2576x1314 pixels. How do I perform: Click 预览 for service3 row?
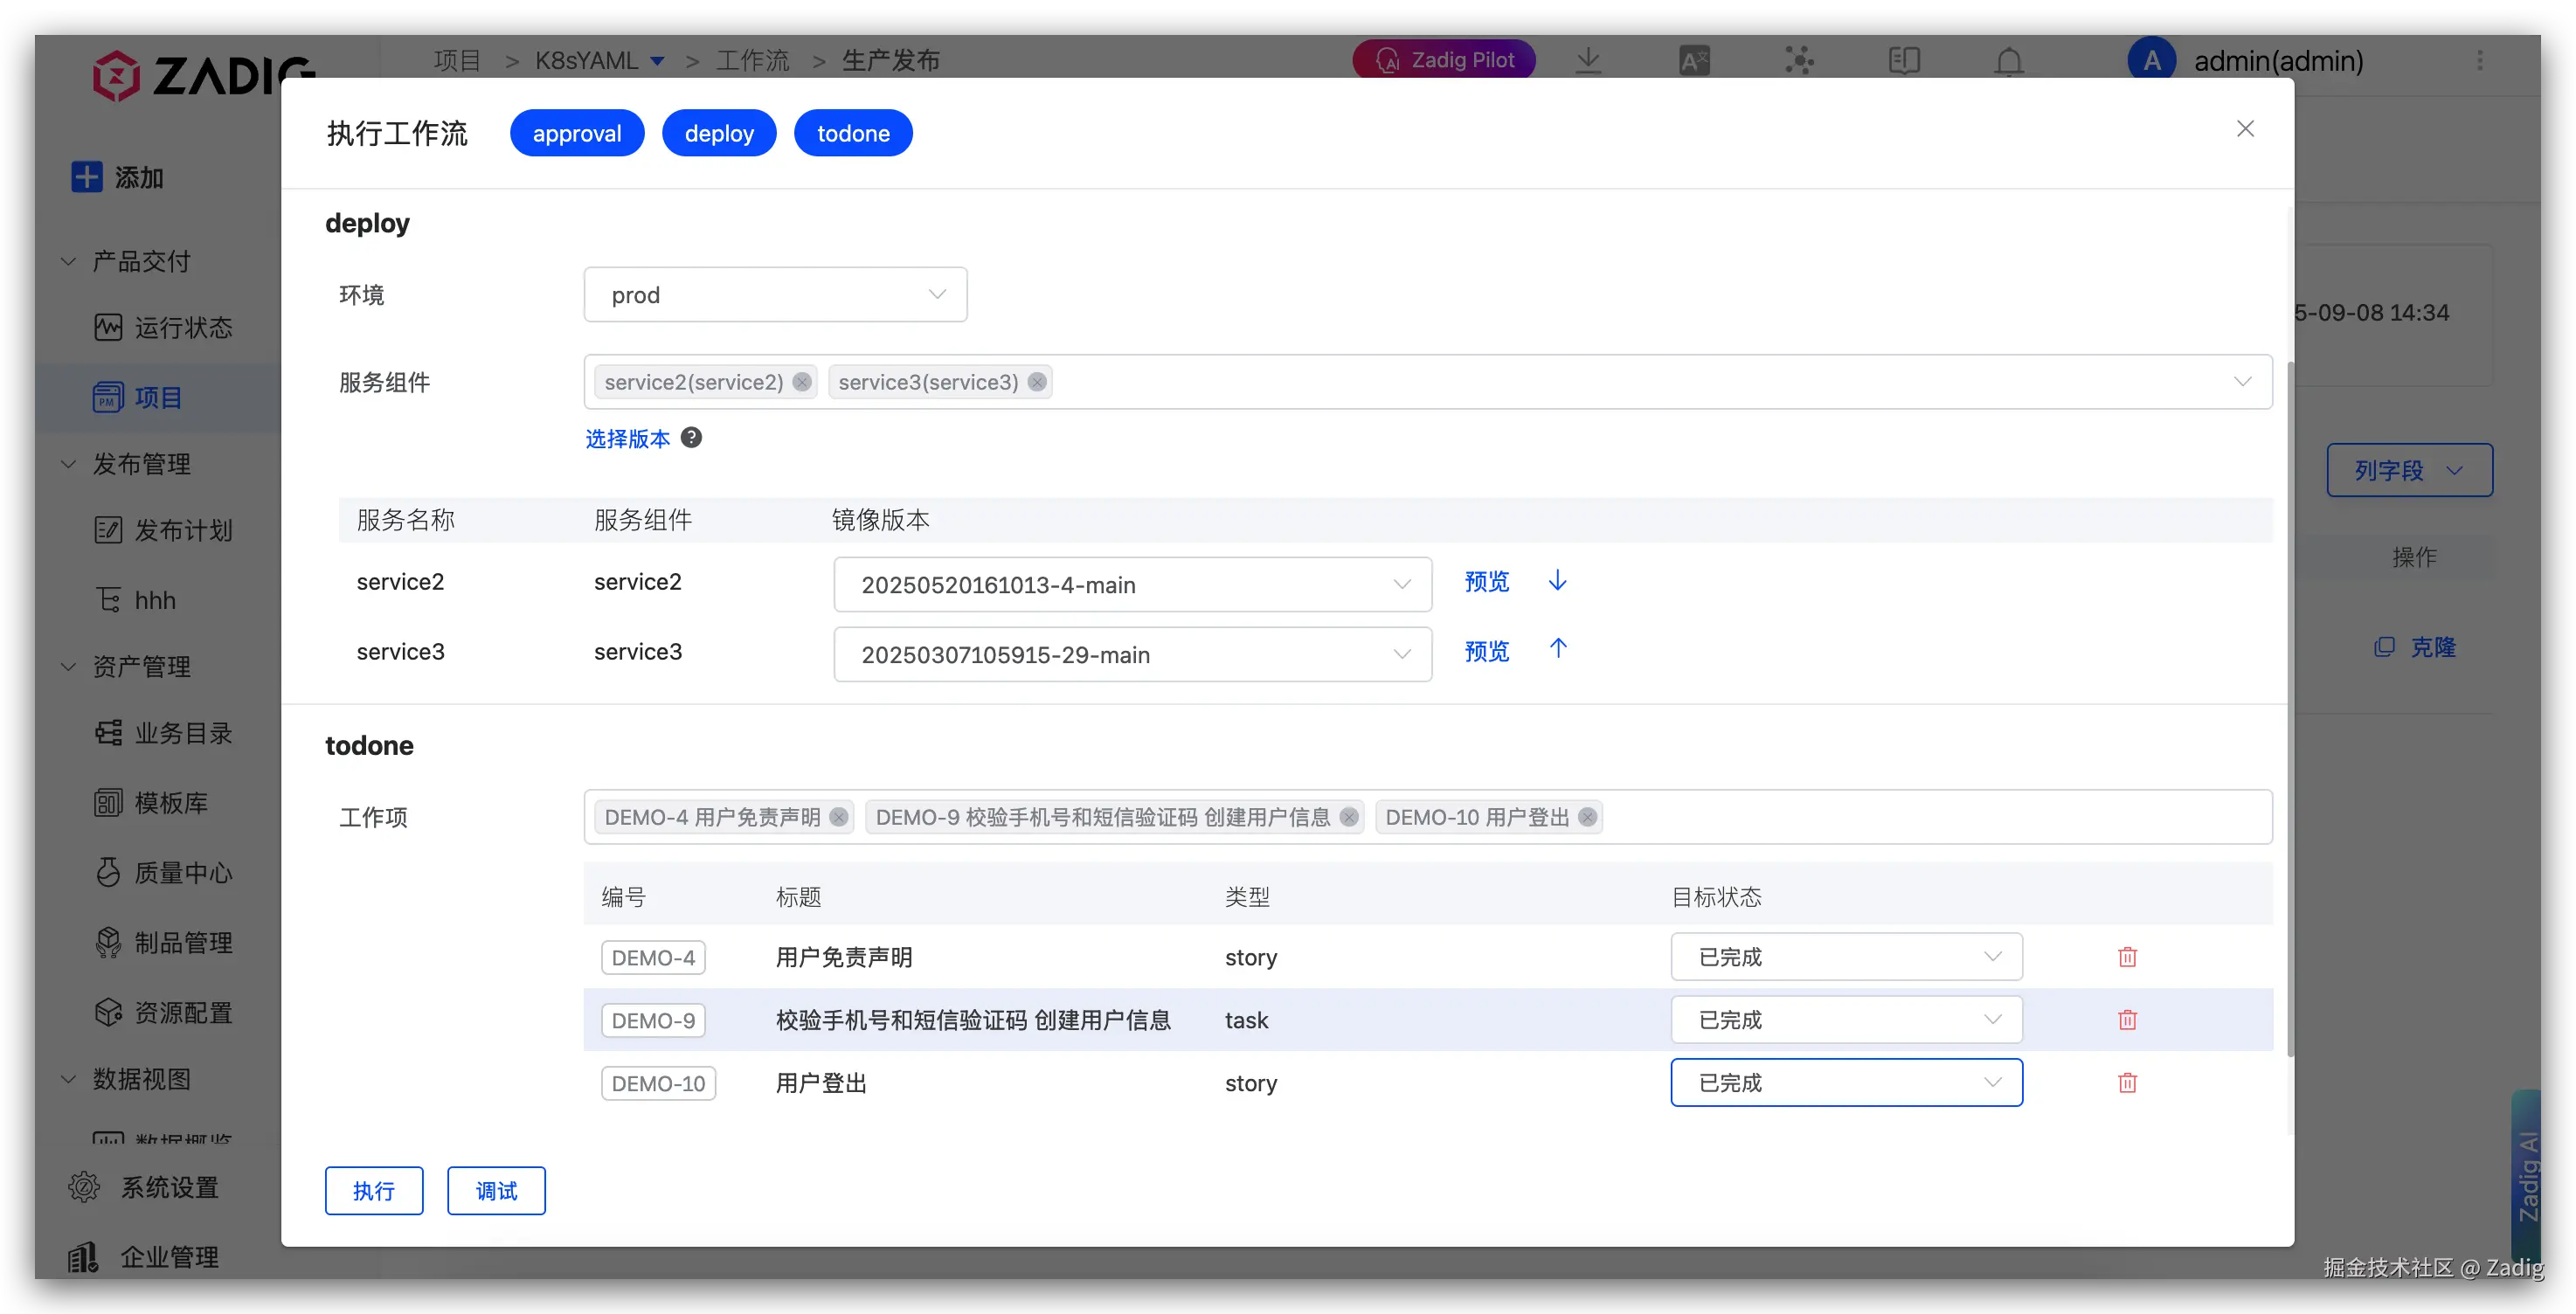(1486, 652)
